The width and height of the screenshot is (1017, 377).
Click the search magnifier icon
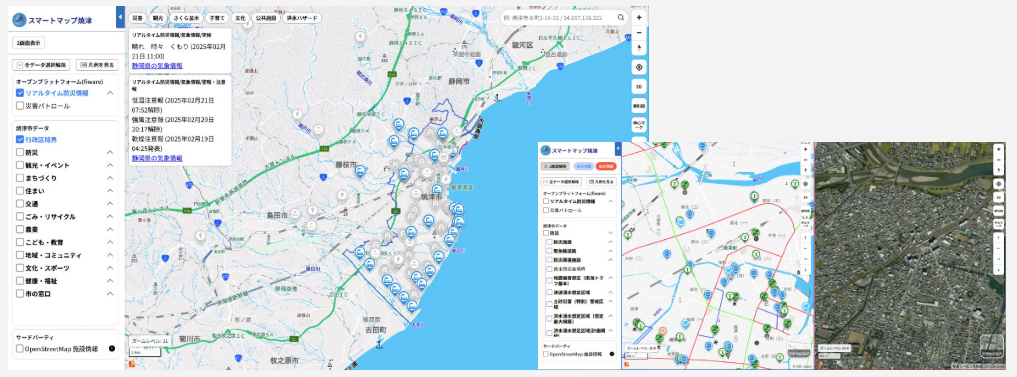[x=621, y=18]
